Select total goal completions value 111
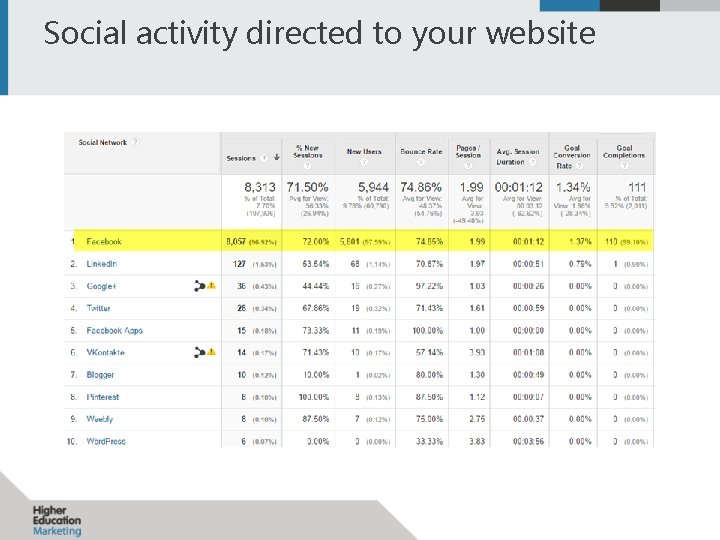 click(637, 187)
